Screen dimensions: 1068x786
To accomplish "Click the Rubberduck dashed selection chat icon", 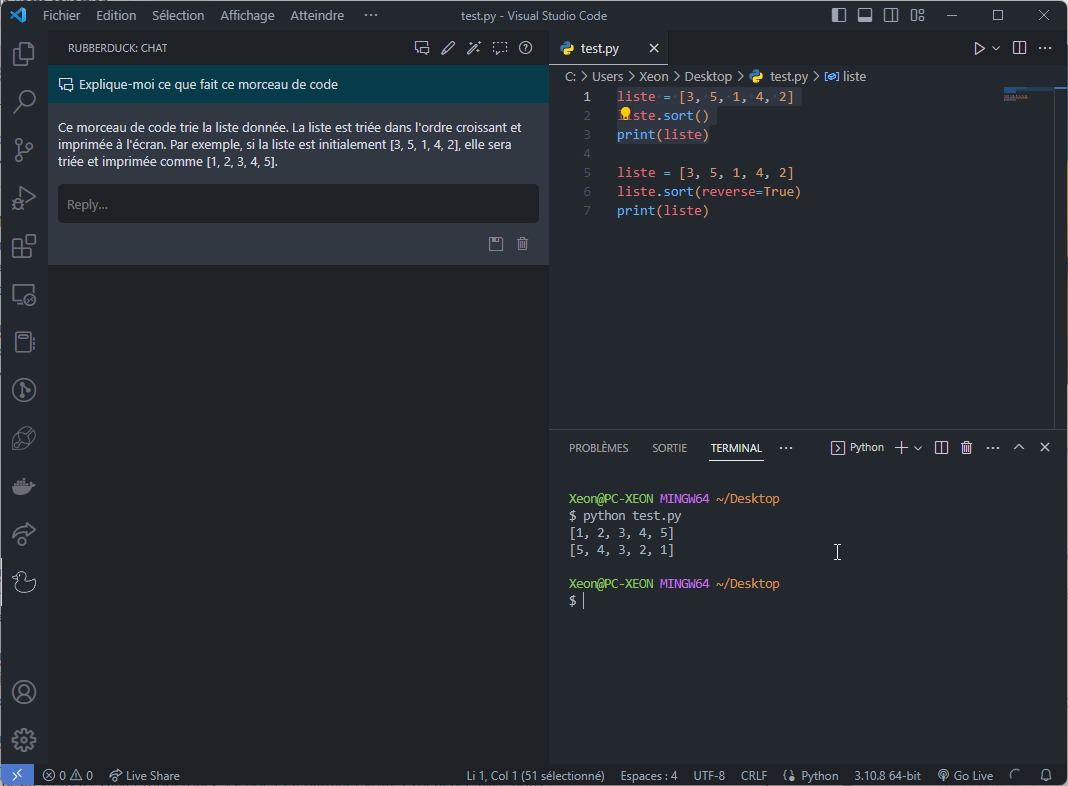I will click(x=500, y=48).
